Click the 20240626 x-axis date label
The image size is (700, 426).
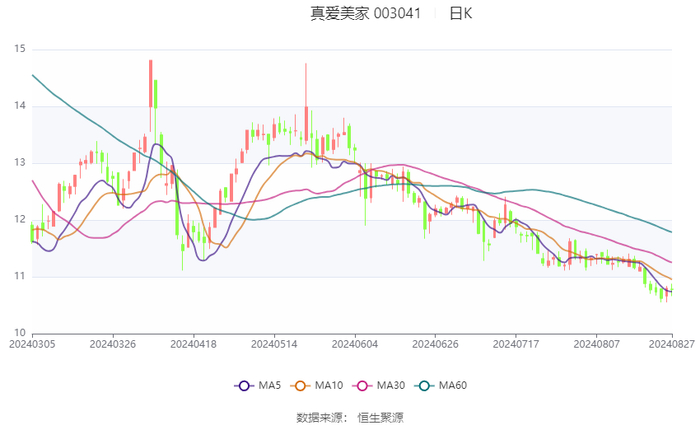435,344
